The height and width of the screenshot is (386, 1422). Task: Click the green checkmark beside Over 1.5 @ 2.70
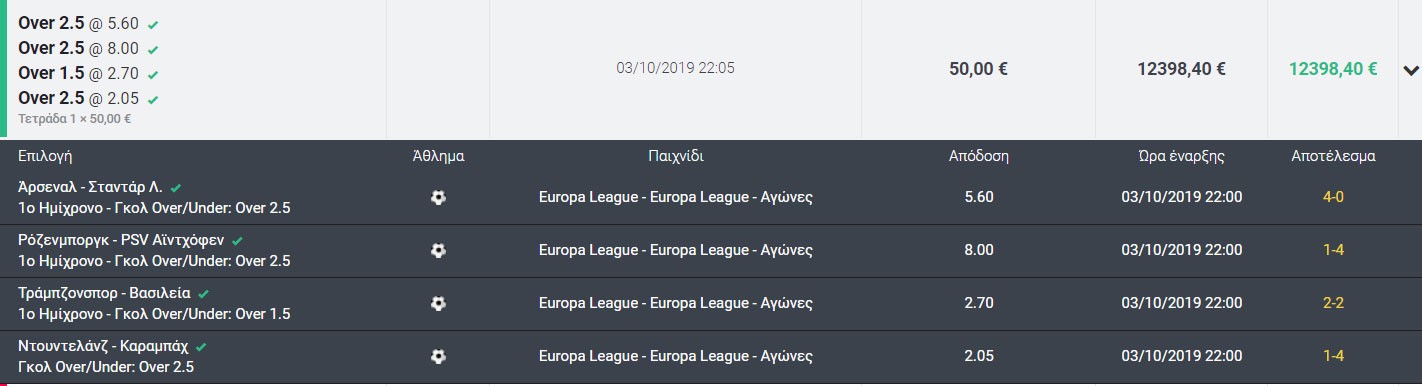153,74
